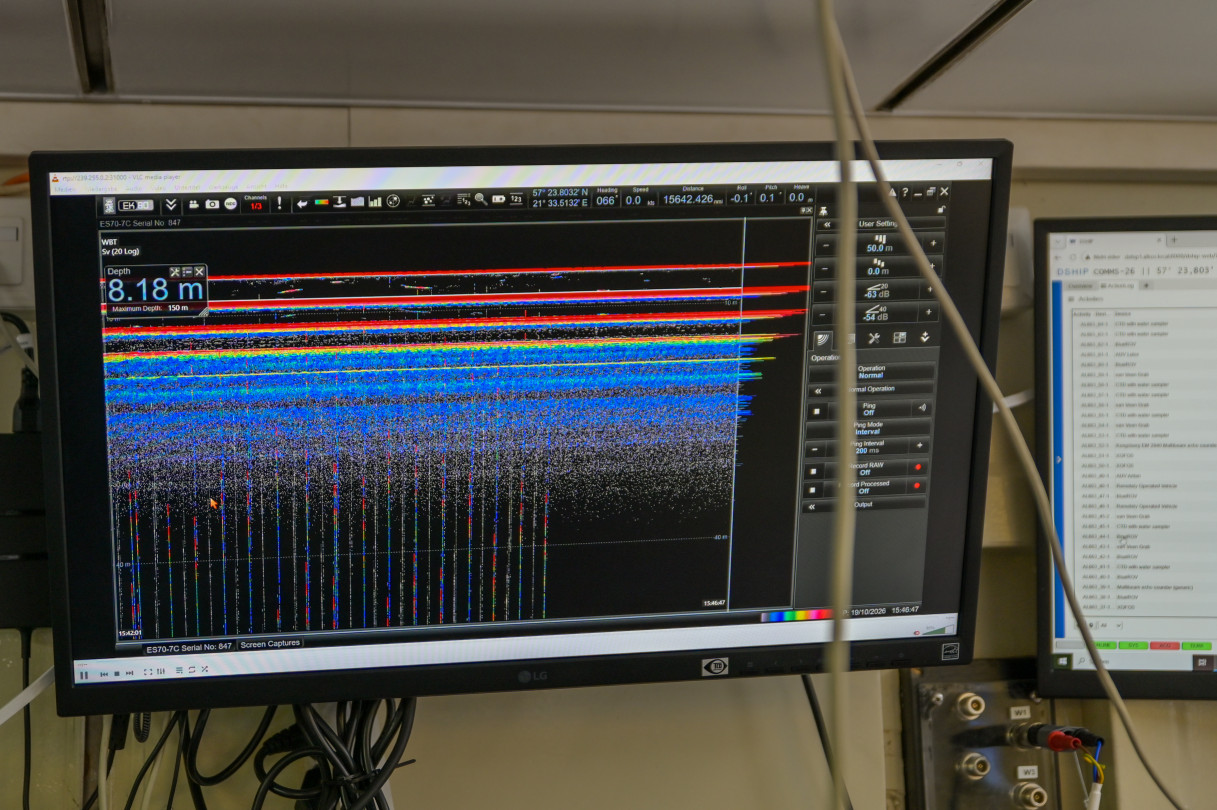Increase the -63 dB gain value
1217x810 pixels.
931,290
